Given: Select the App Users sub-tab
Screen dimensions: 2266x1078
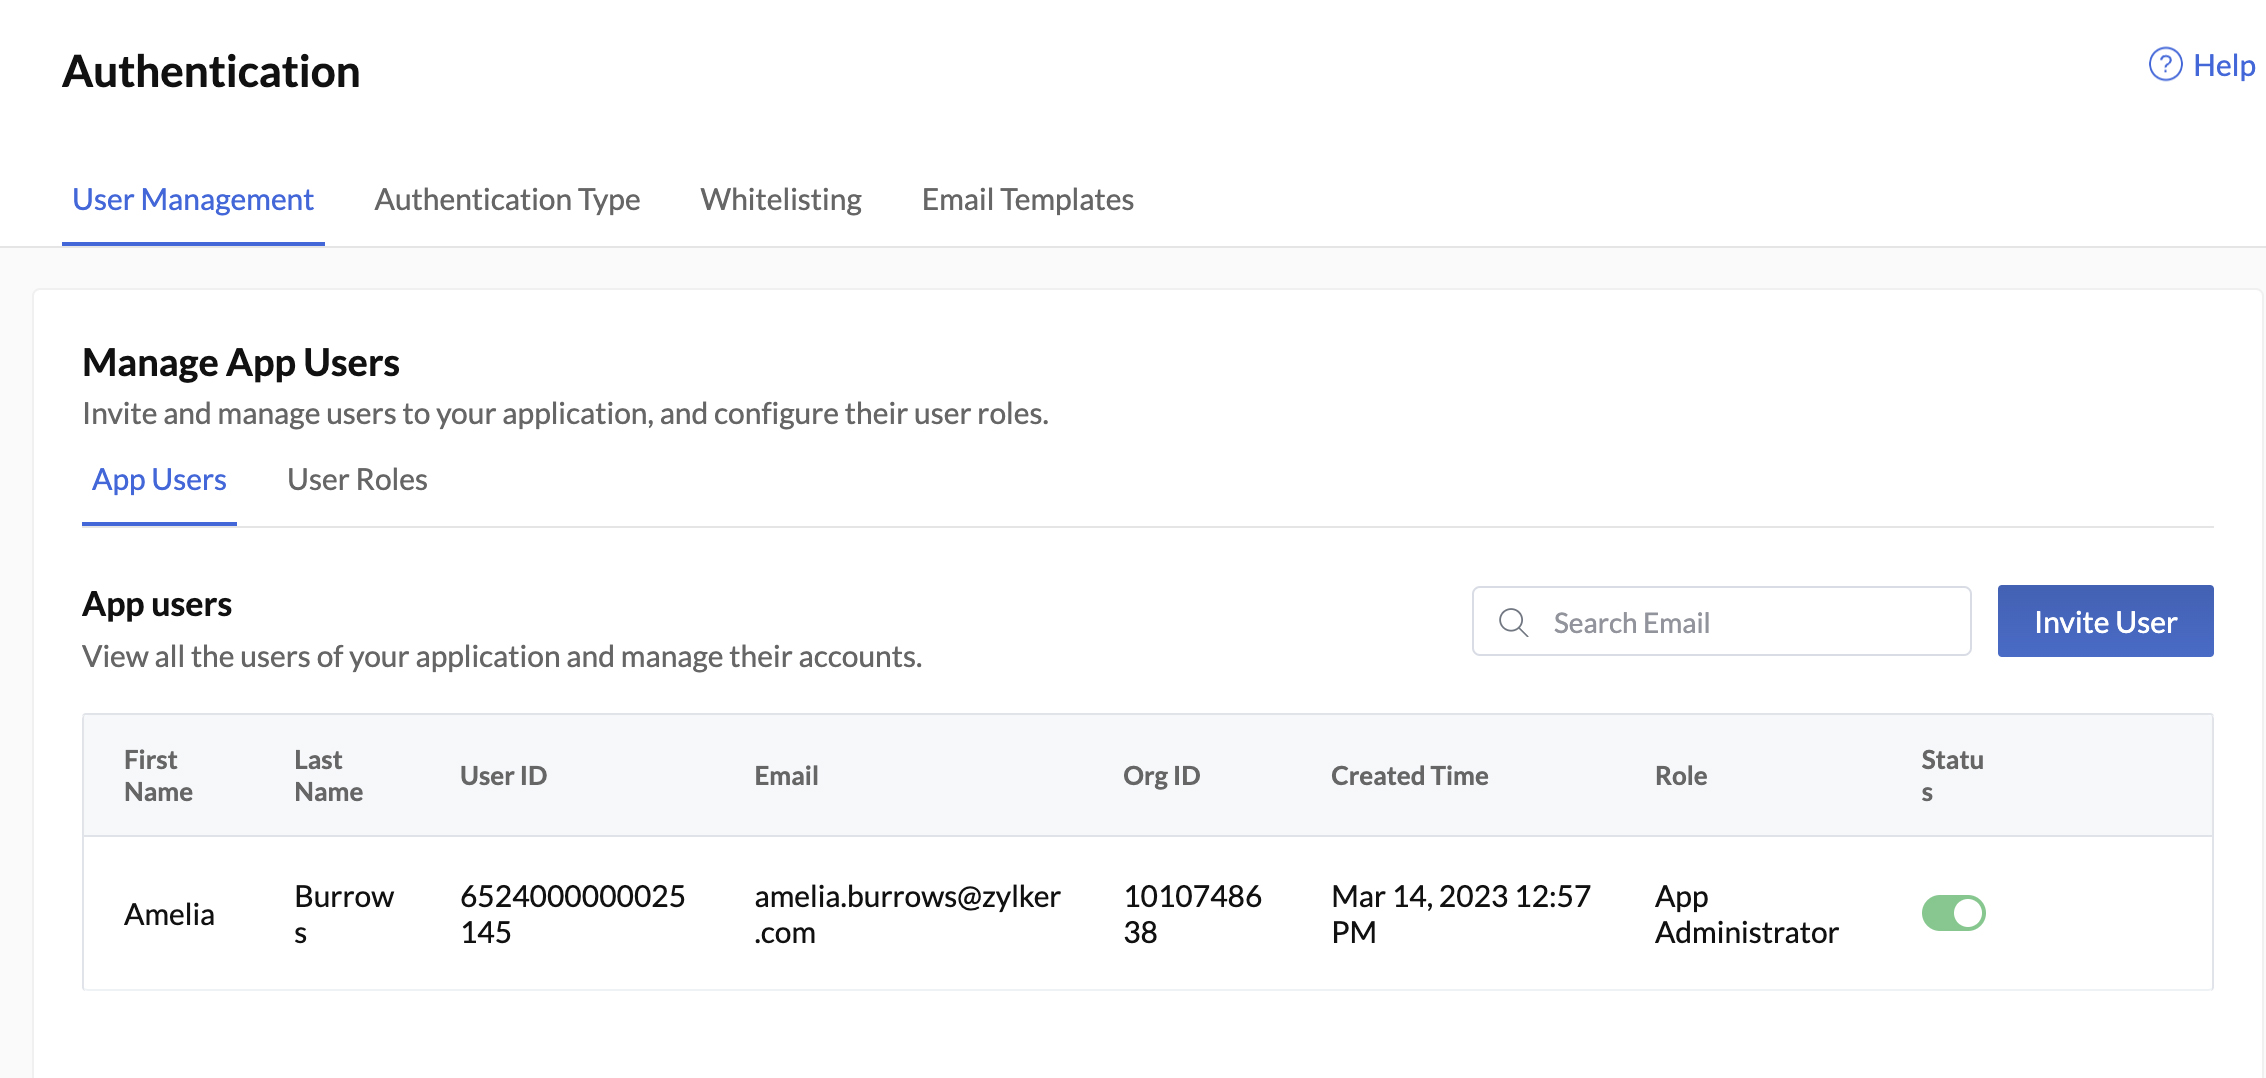Looking at the screenshot, I should tap(158, 479).
